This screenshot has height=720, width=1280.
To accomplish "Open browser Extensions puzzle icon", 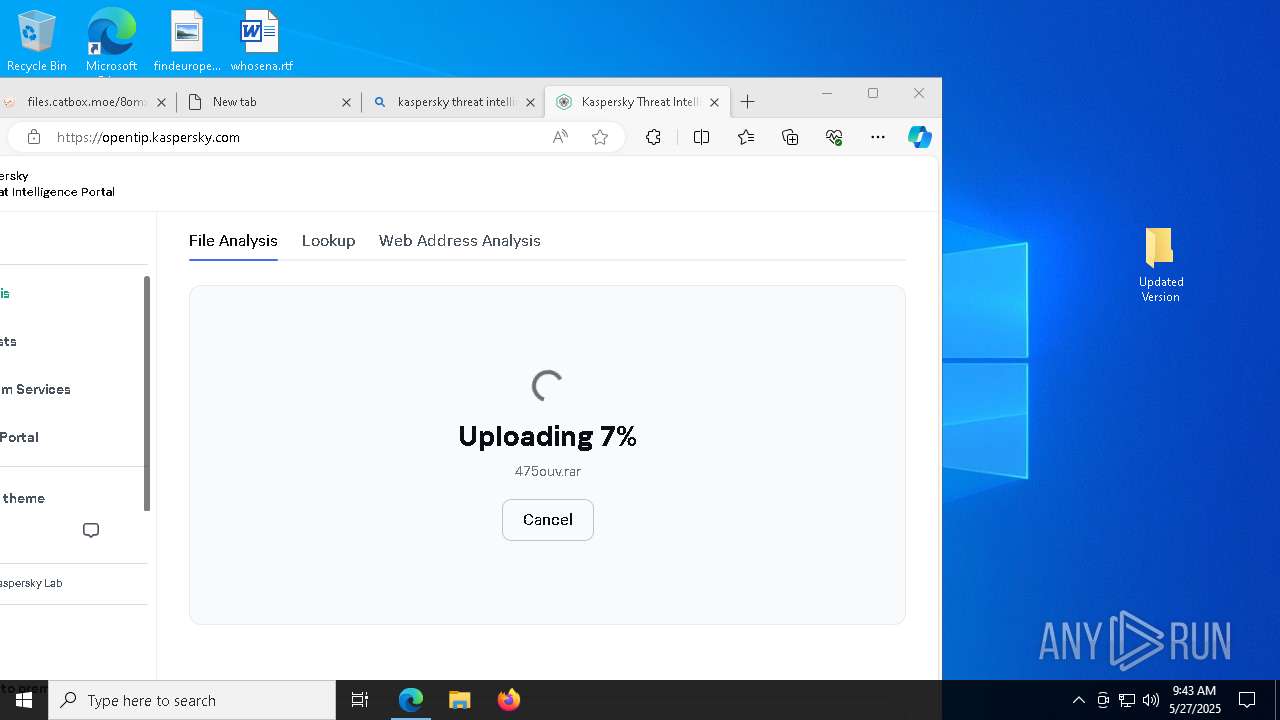I will 653,137.
